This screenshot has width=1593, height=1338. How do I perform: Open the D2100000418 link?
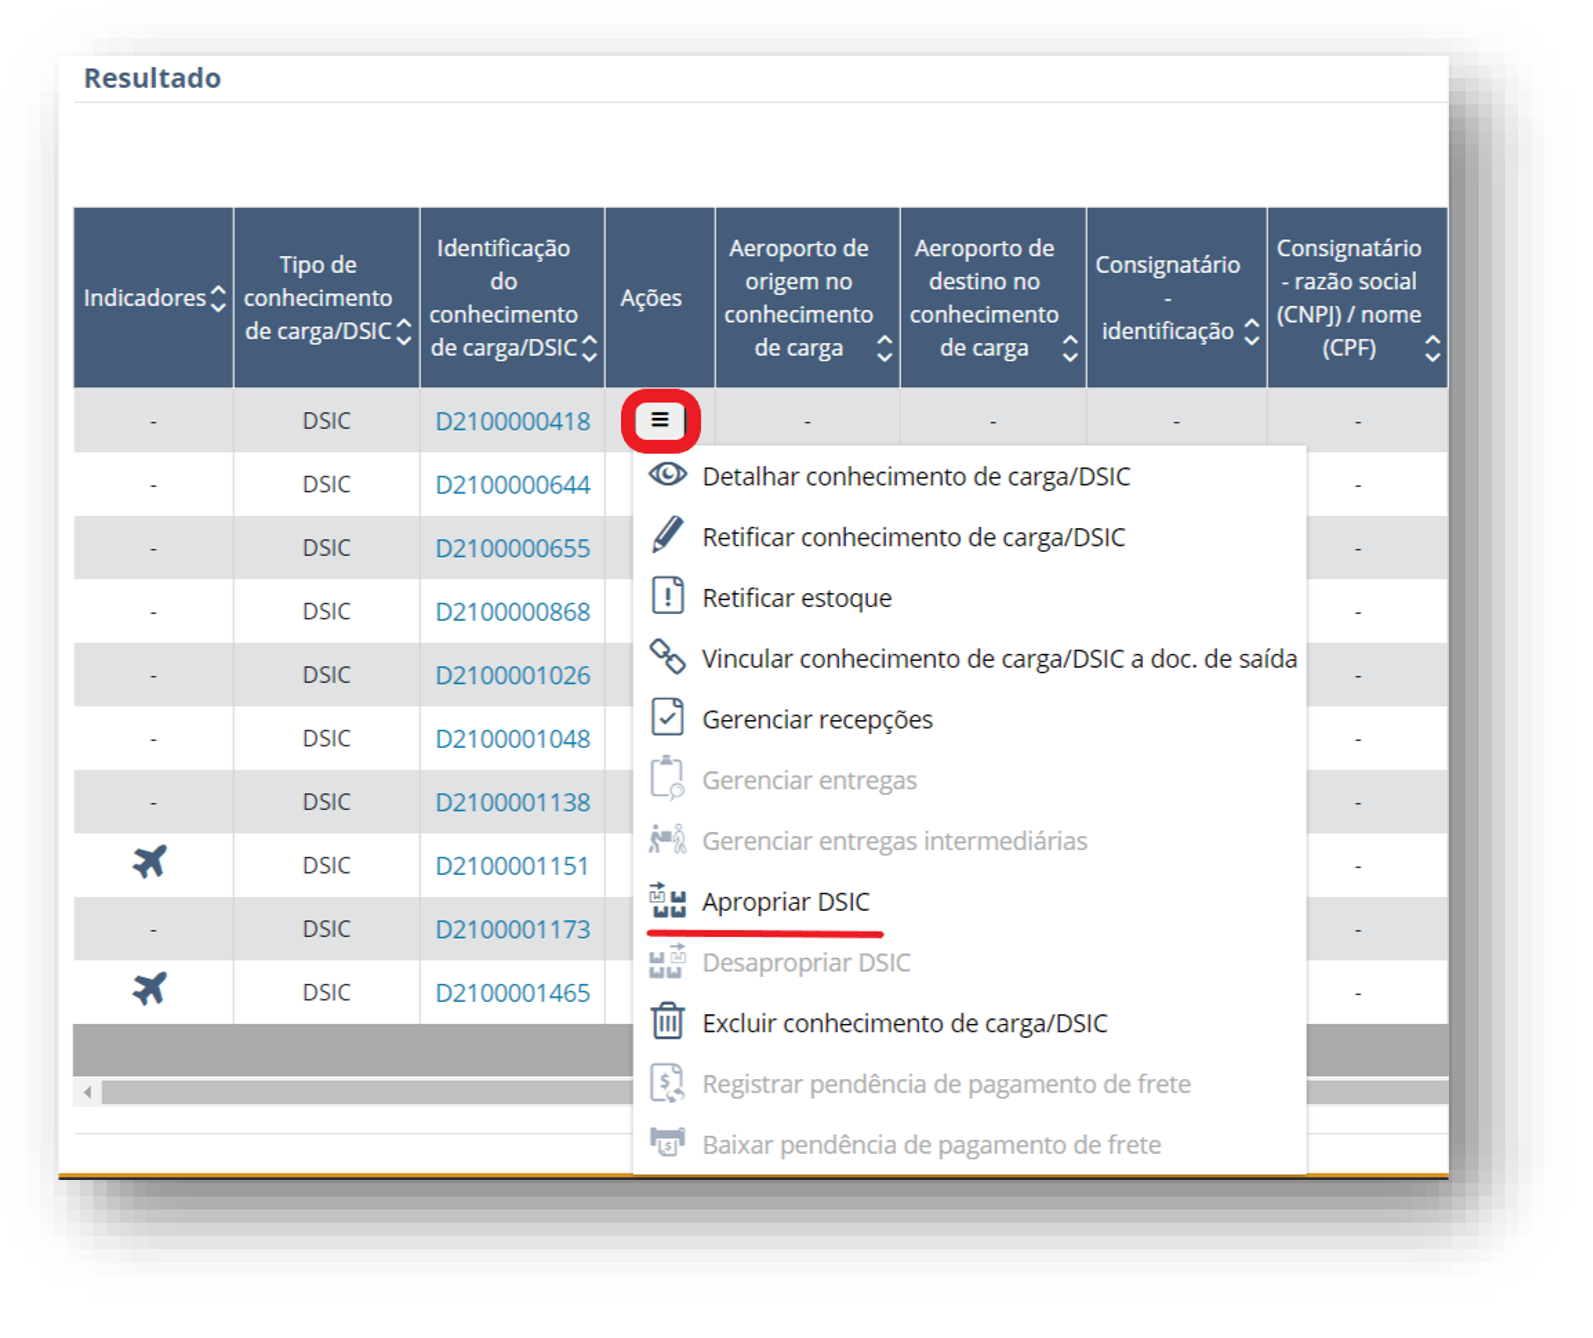point(513,421)
